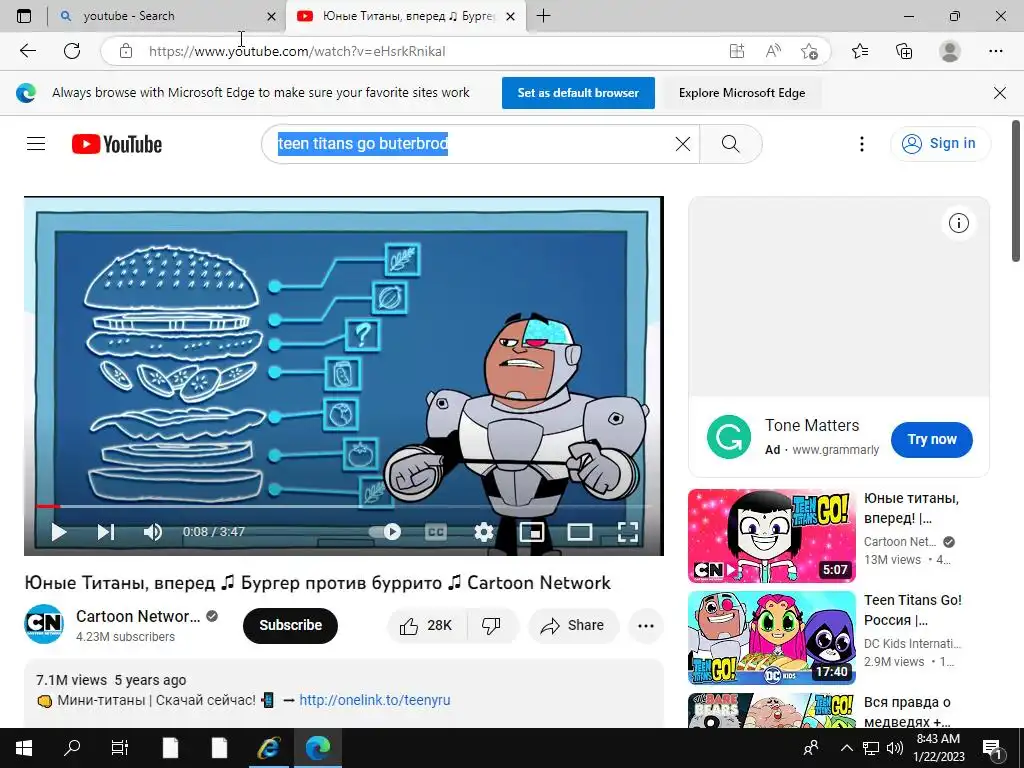Go back to the previous page
Screen dimensions: 1024x768
click(x=27, y=51)
